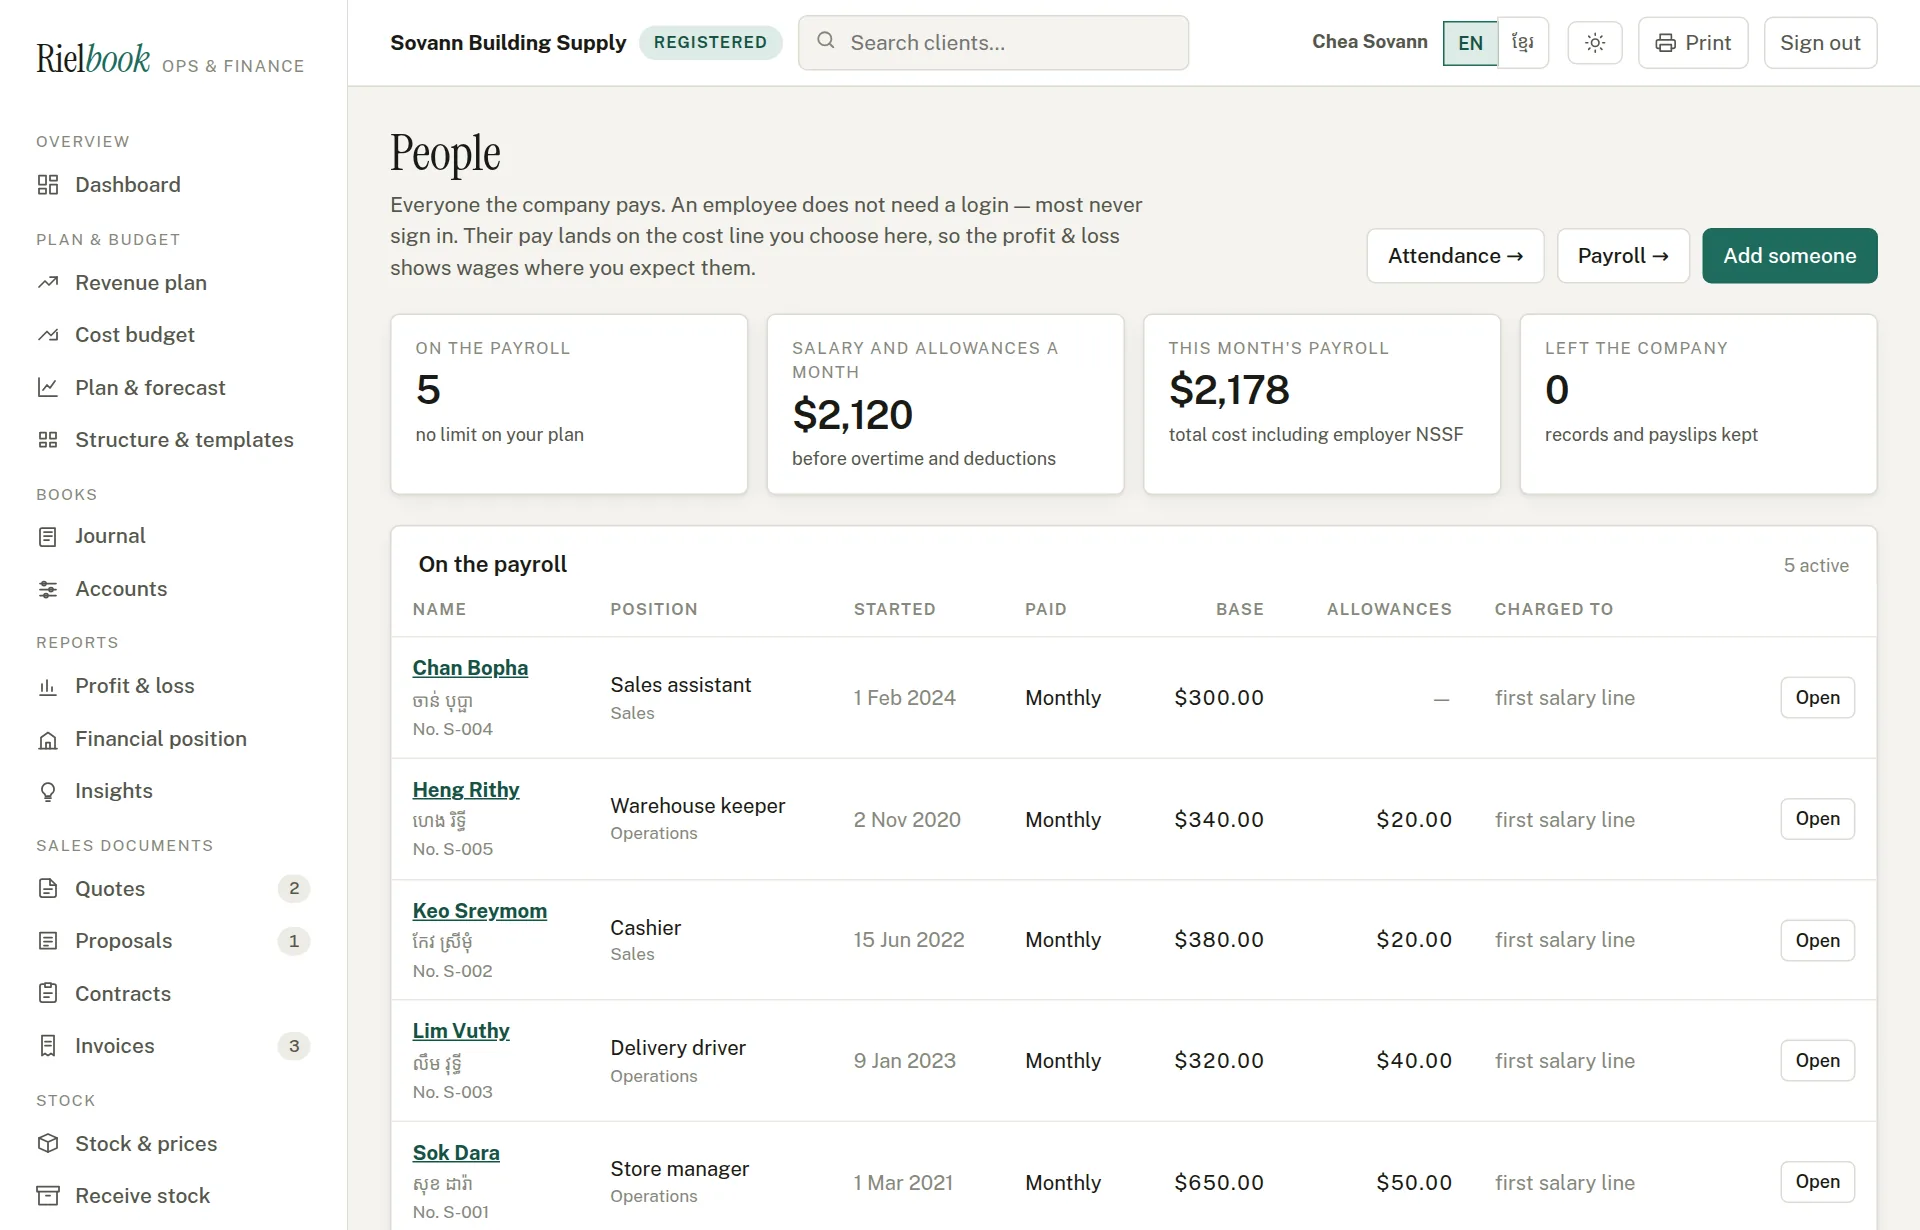
Task: Click the Stock & prices box icon
Action: pos(48,1143)
